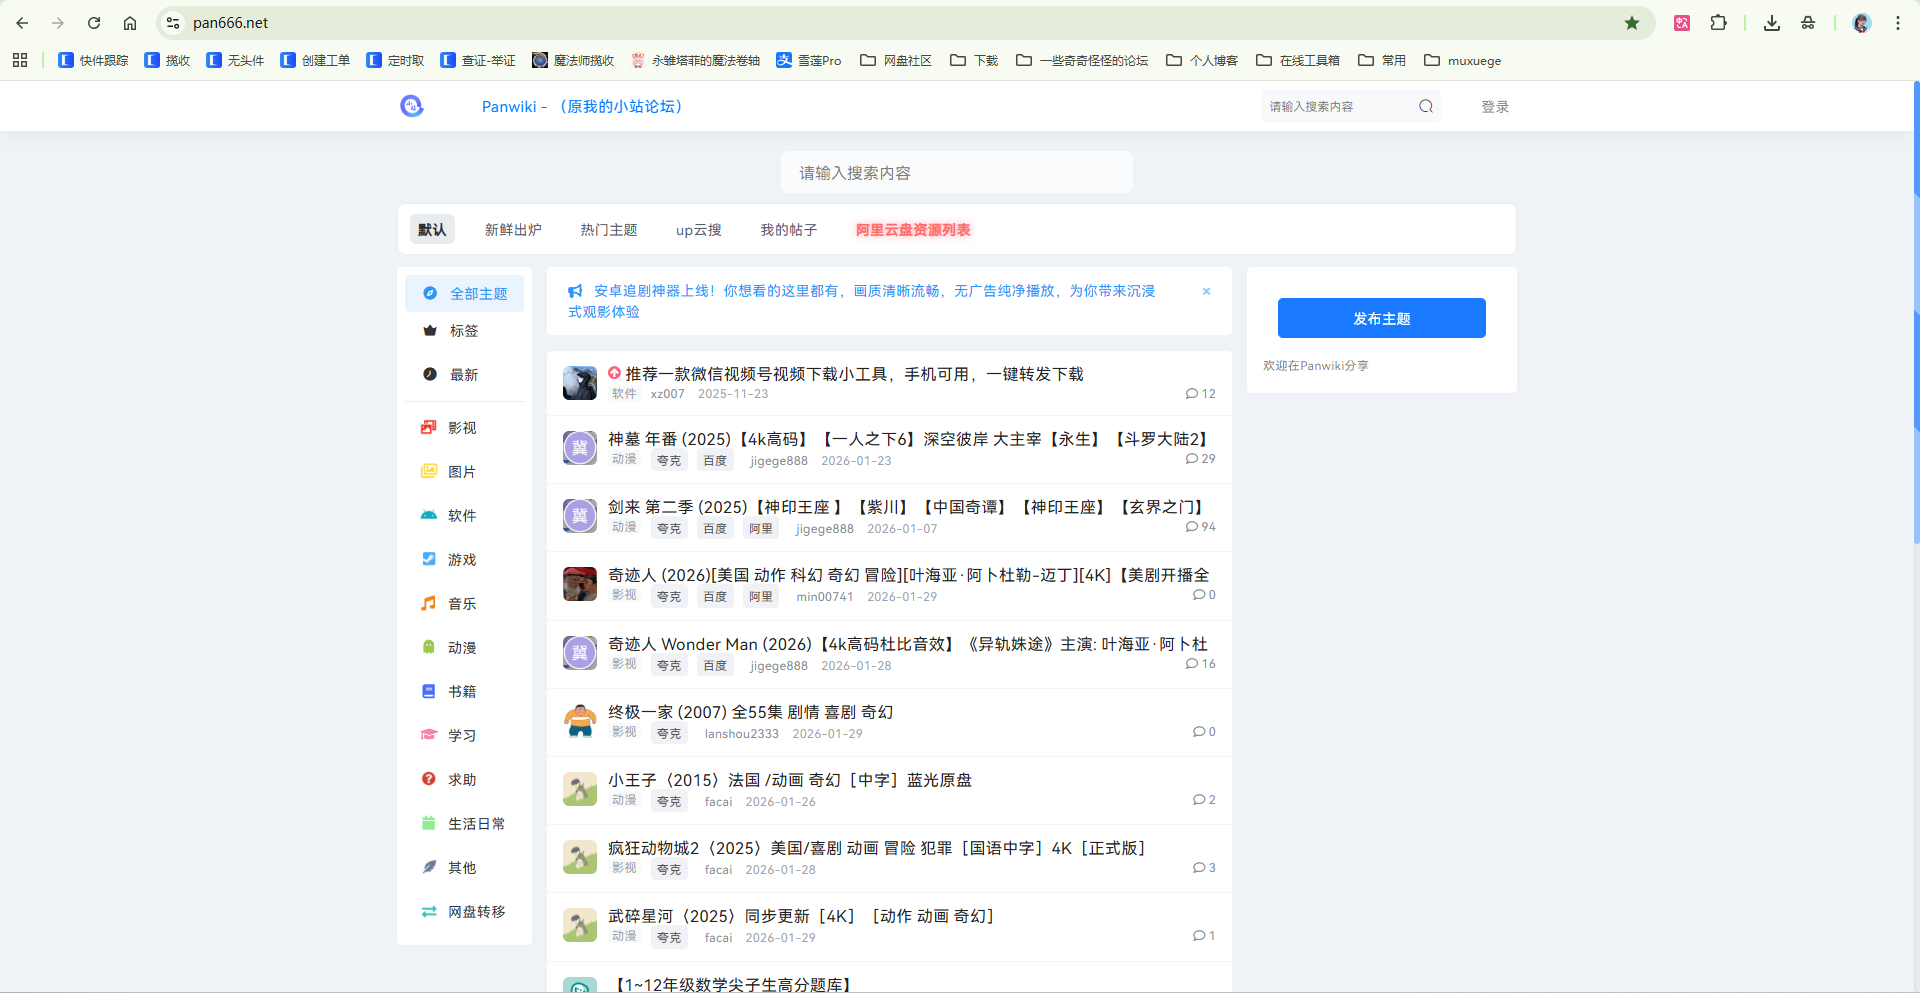Bookmark this page with the star icon
This screenshot has width=1920, height=993.
click(1632, 23)
